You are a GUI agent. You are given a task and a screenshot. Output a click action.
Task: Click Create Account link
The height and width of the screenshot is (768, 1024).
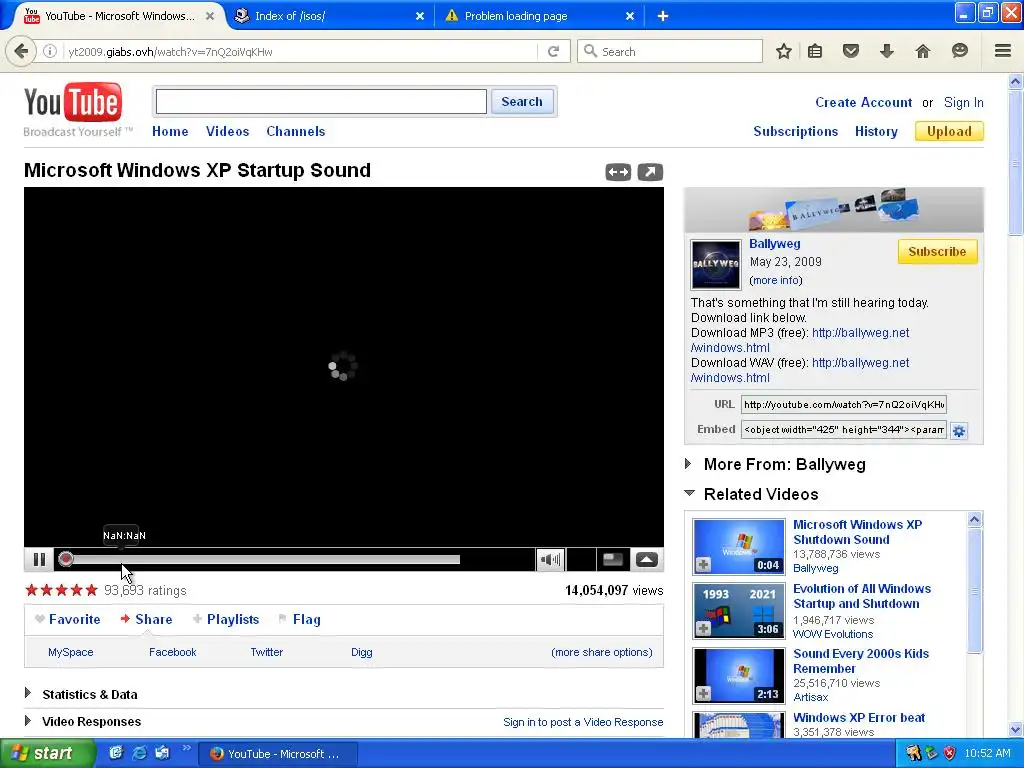863,103
